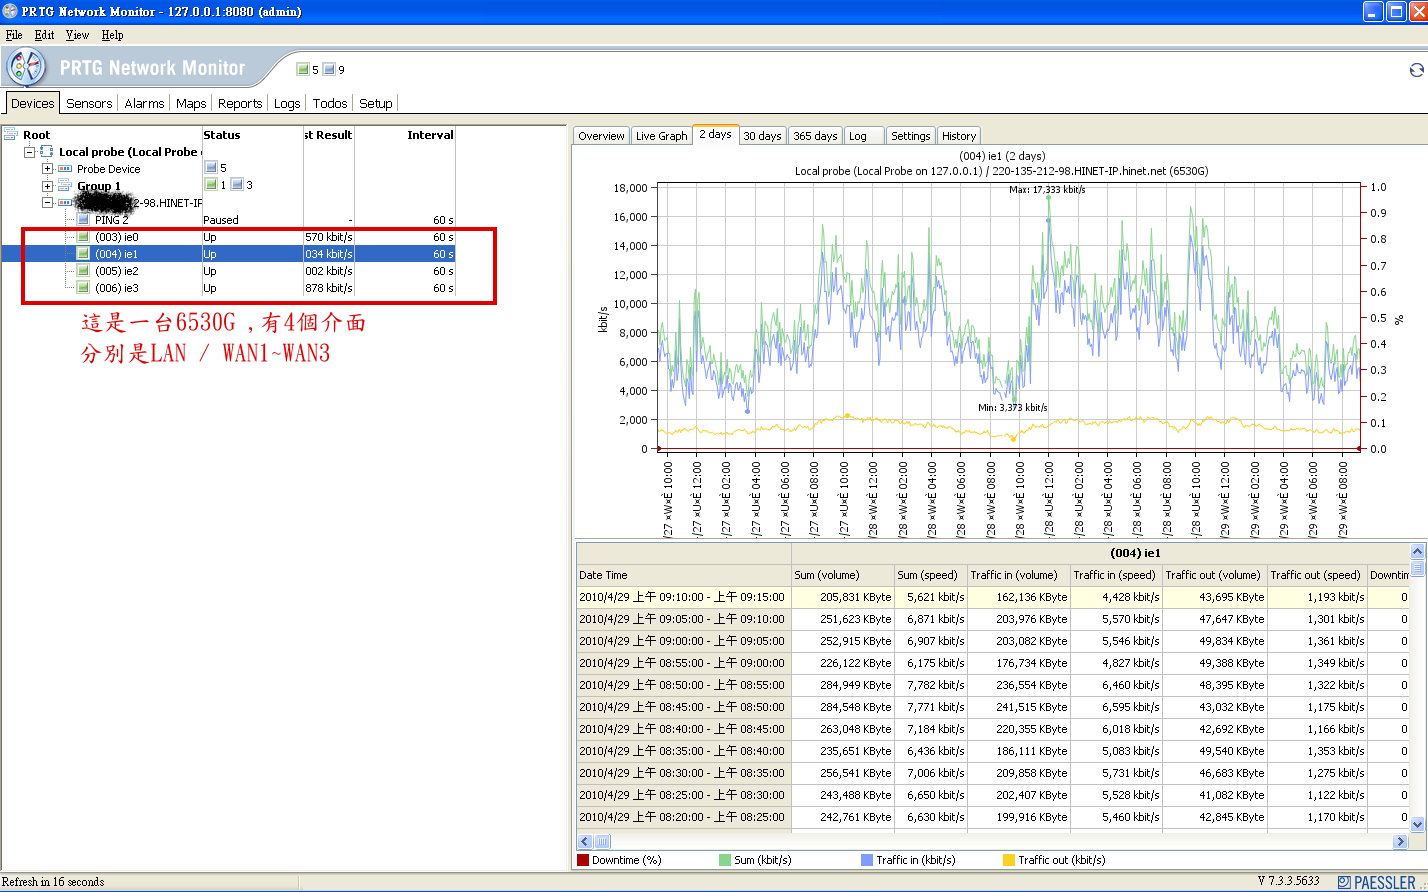Click the PING 2 sensor icon

(x=84, y=220)
